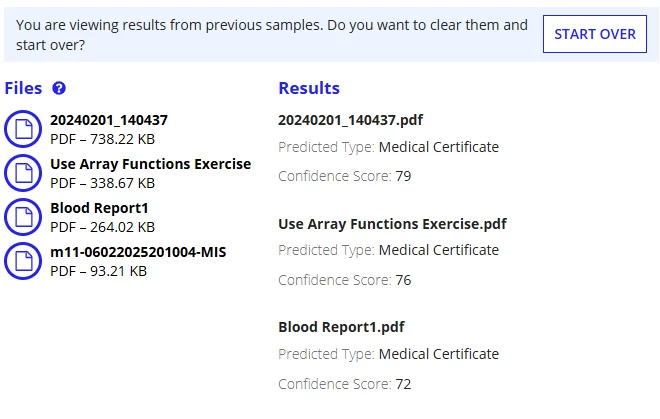Select the m11-06022025201004-MIS file document icon
Screen dimensions: 660x419
[23, 261]
